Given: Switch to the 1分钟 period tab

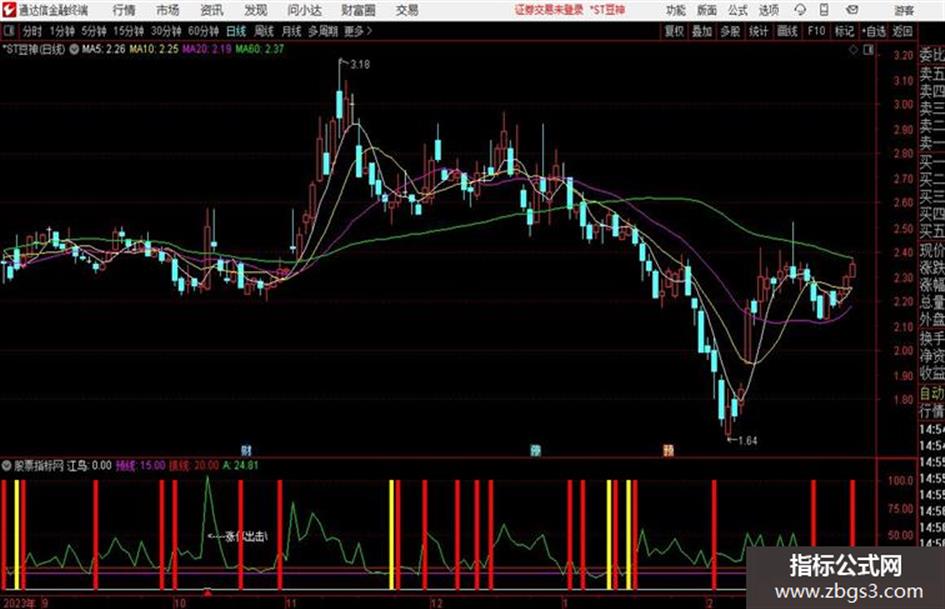Looking at the screenshot, I should (62, 31).
